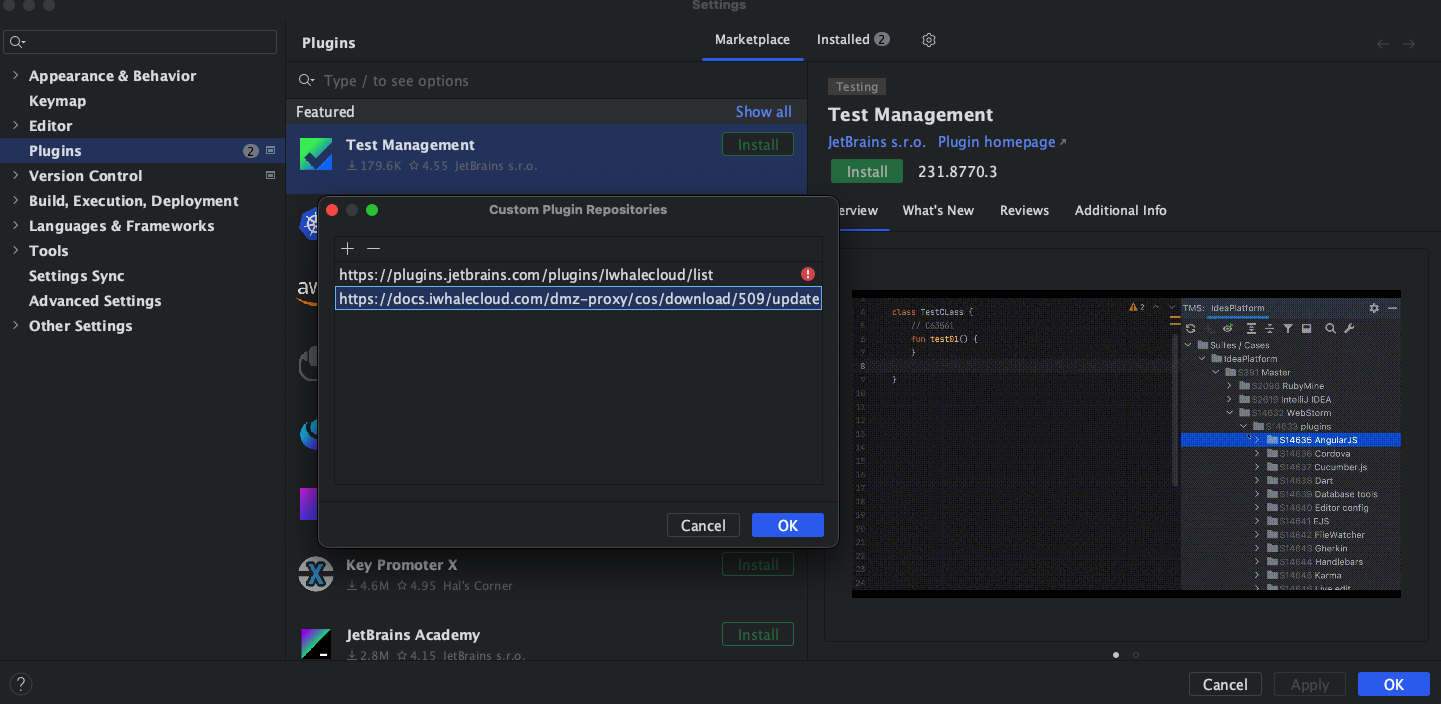Viewport: 1441px width, 704px height.
Task: Click the second carousel page dot
Action: point(1135,655)
